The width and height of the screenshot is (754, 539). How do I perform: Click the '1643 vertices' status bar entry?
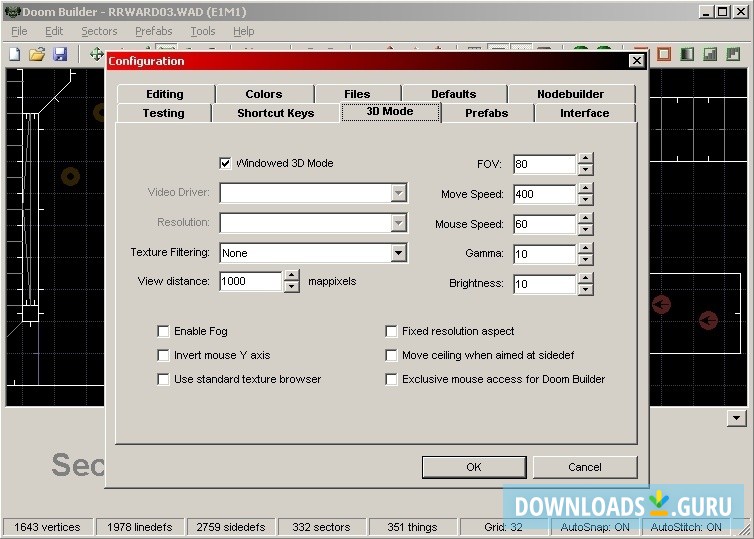[47, 527]
